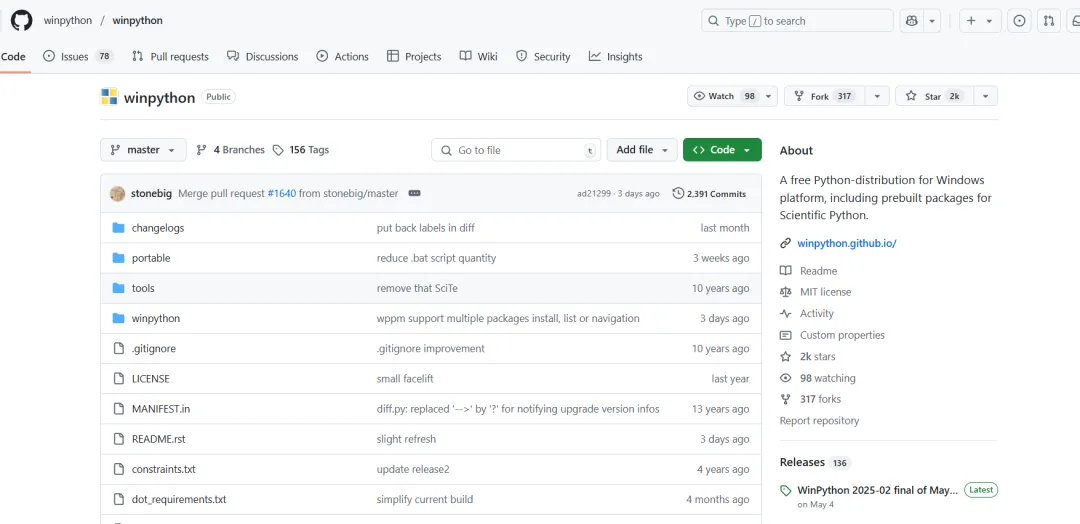Screen dimensions: 1080x524
Task: Open dot_requirements.txt file
Action: click(179, 499)
